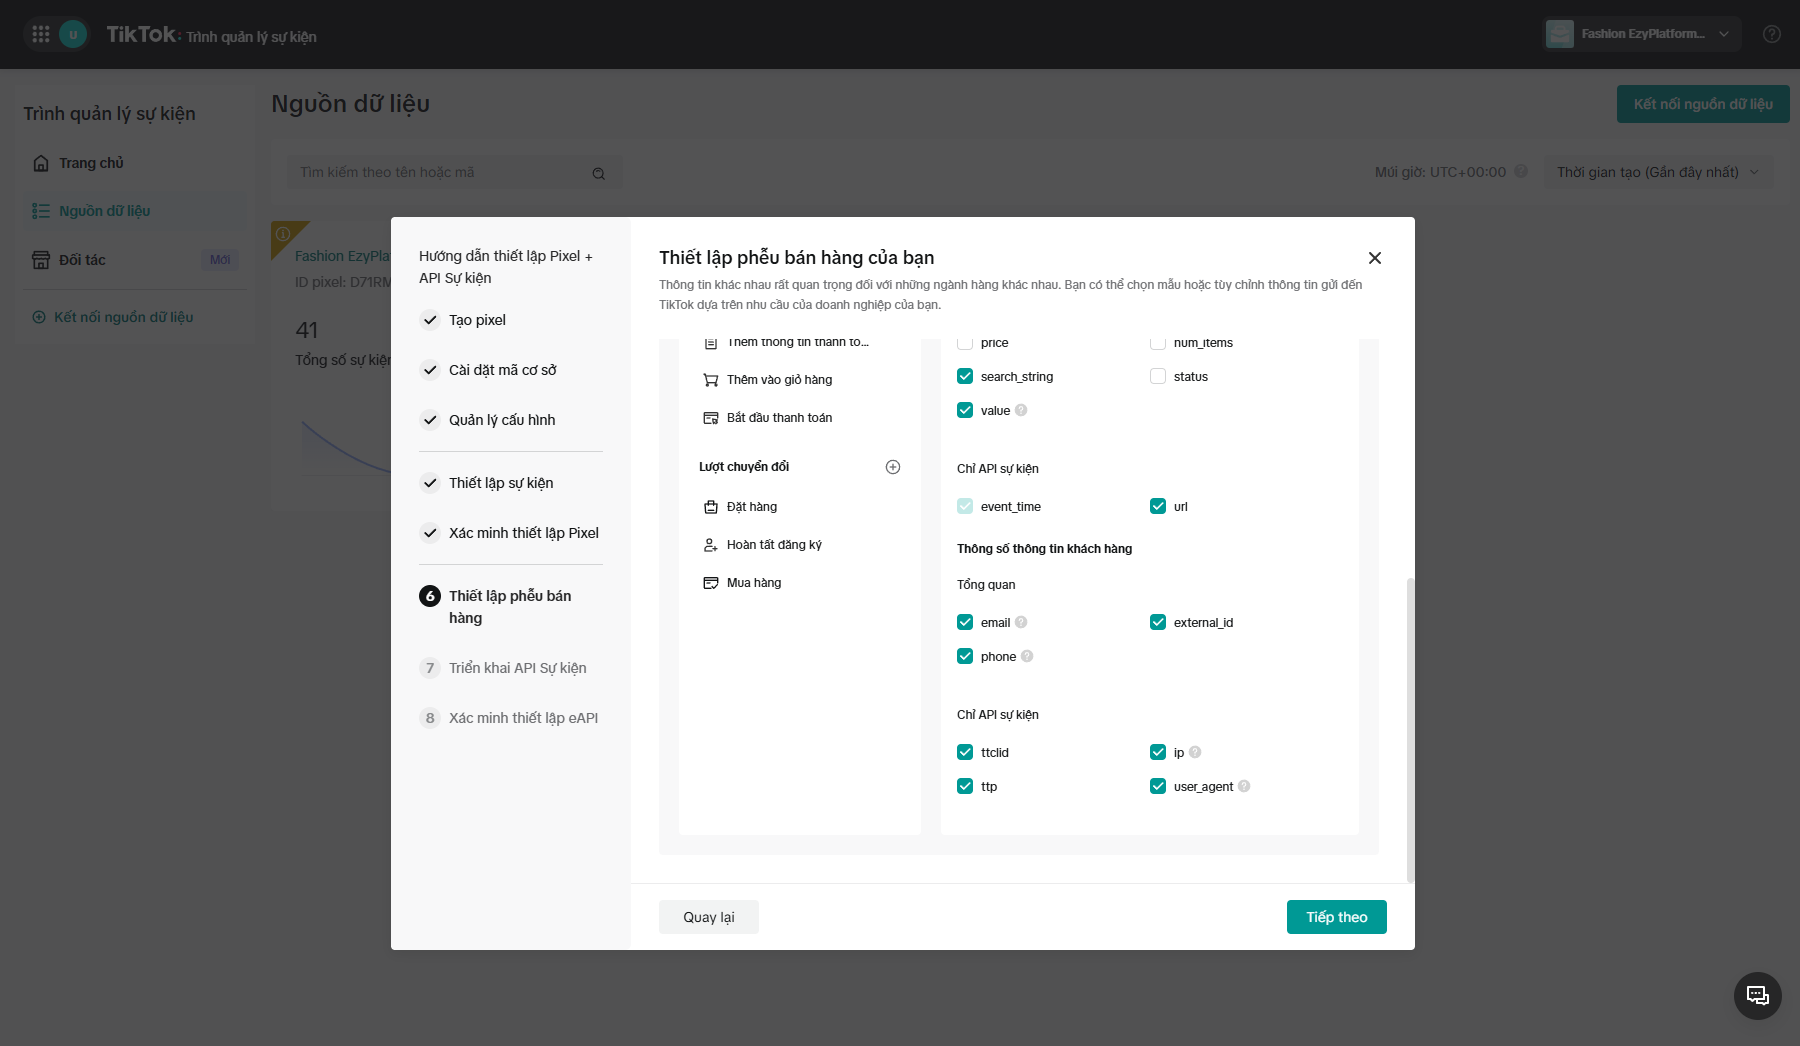The height and width of the screenshot is (1046, 1800).
Task: Click the timezone info icon
Action: (1521, 171)
